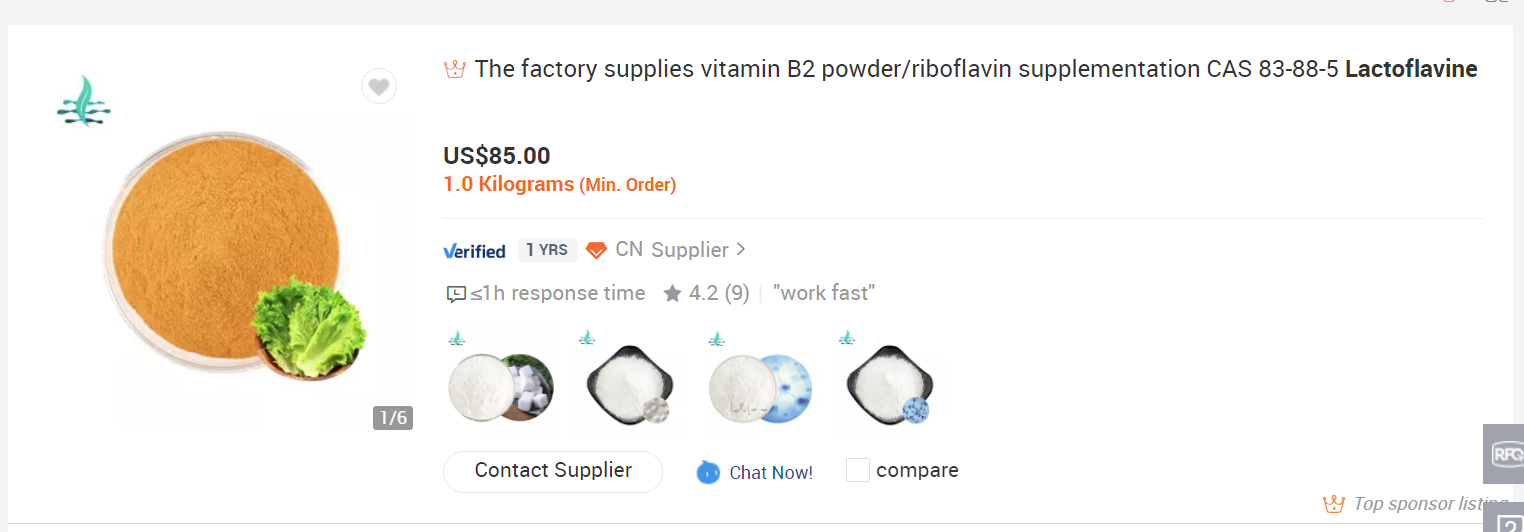
Task: Open the Chat Now link
Action: click(771, 472)
